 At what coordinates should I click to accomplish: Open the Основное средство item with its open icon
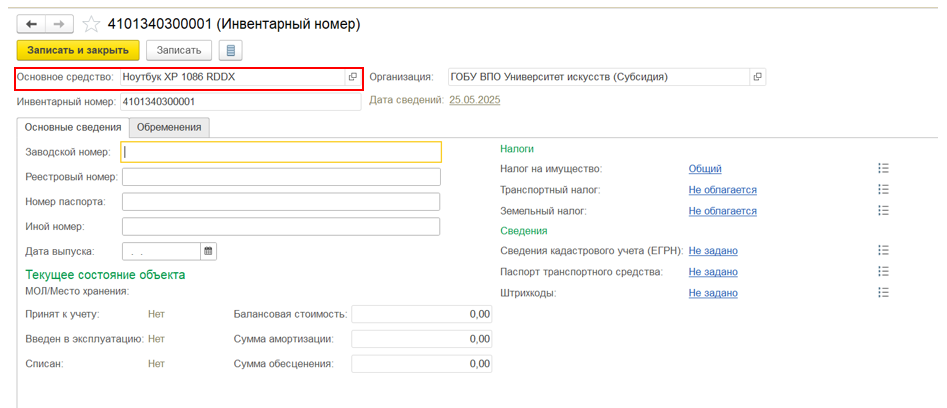coord(353,77)
